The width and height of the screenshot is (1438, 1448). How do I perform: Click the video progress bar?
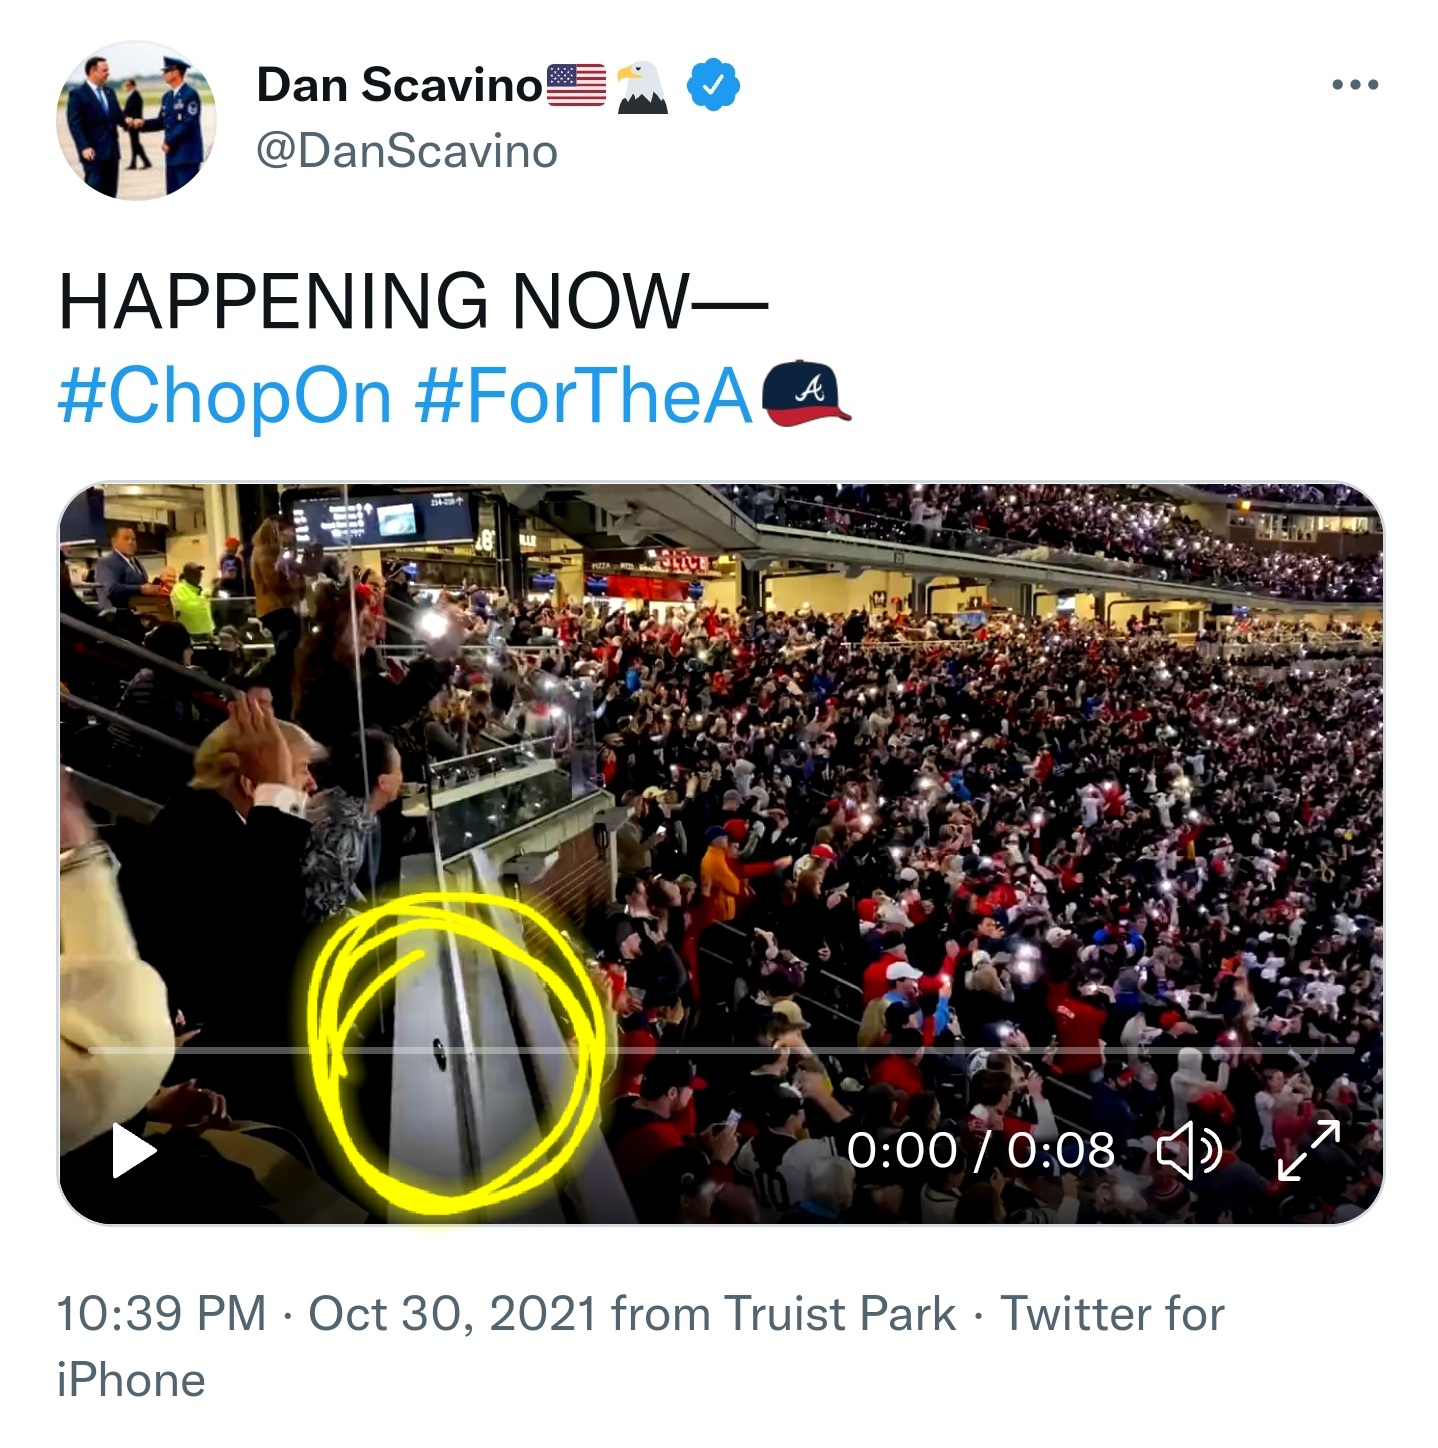coord(720,1051)
